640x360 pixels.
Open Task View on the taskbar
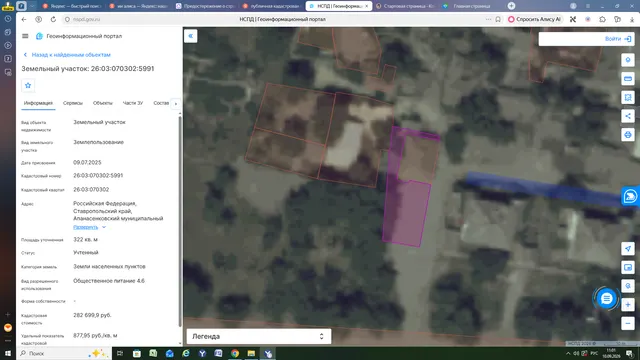120,353
